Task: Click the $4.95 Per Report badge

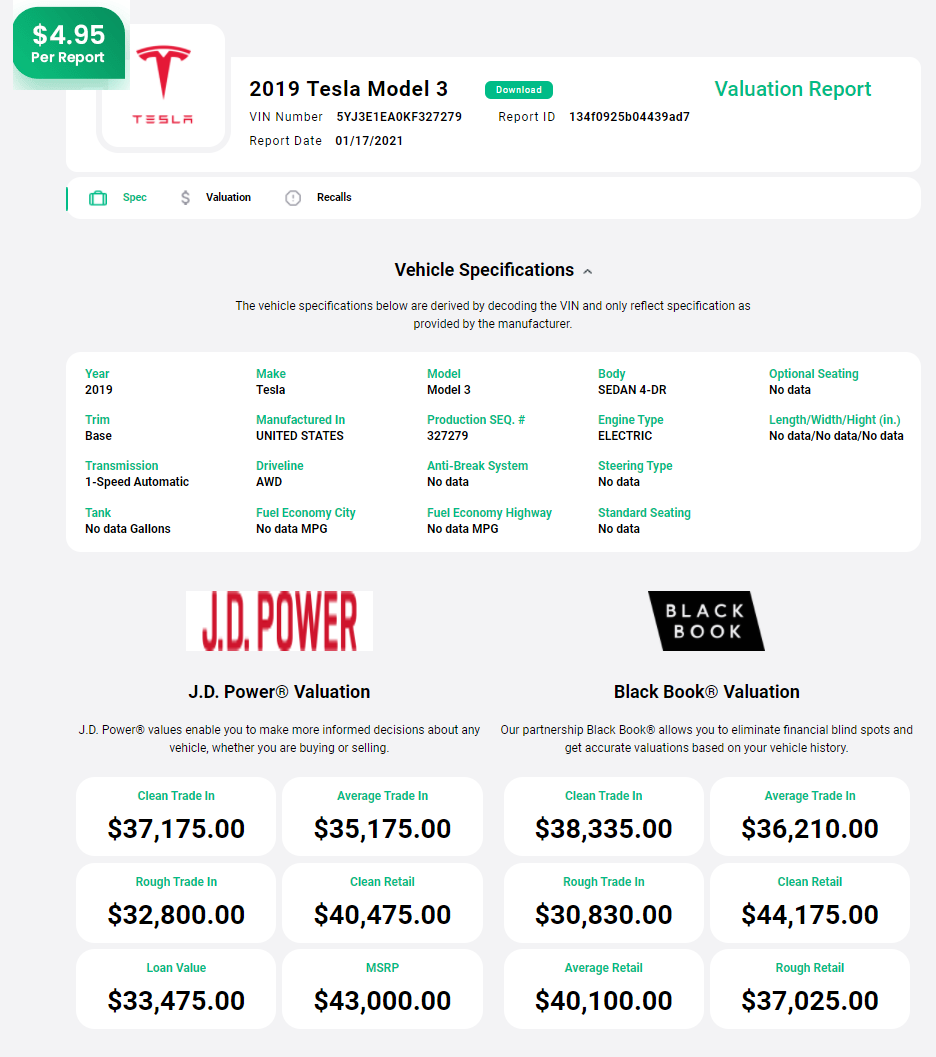Action: 69,44
